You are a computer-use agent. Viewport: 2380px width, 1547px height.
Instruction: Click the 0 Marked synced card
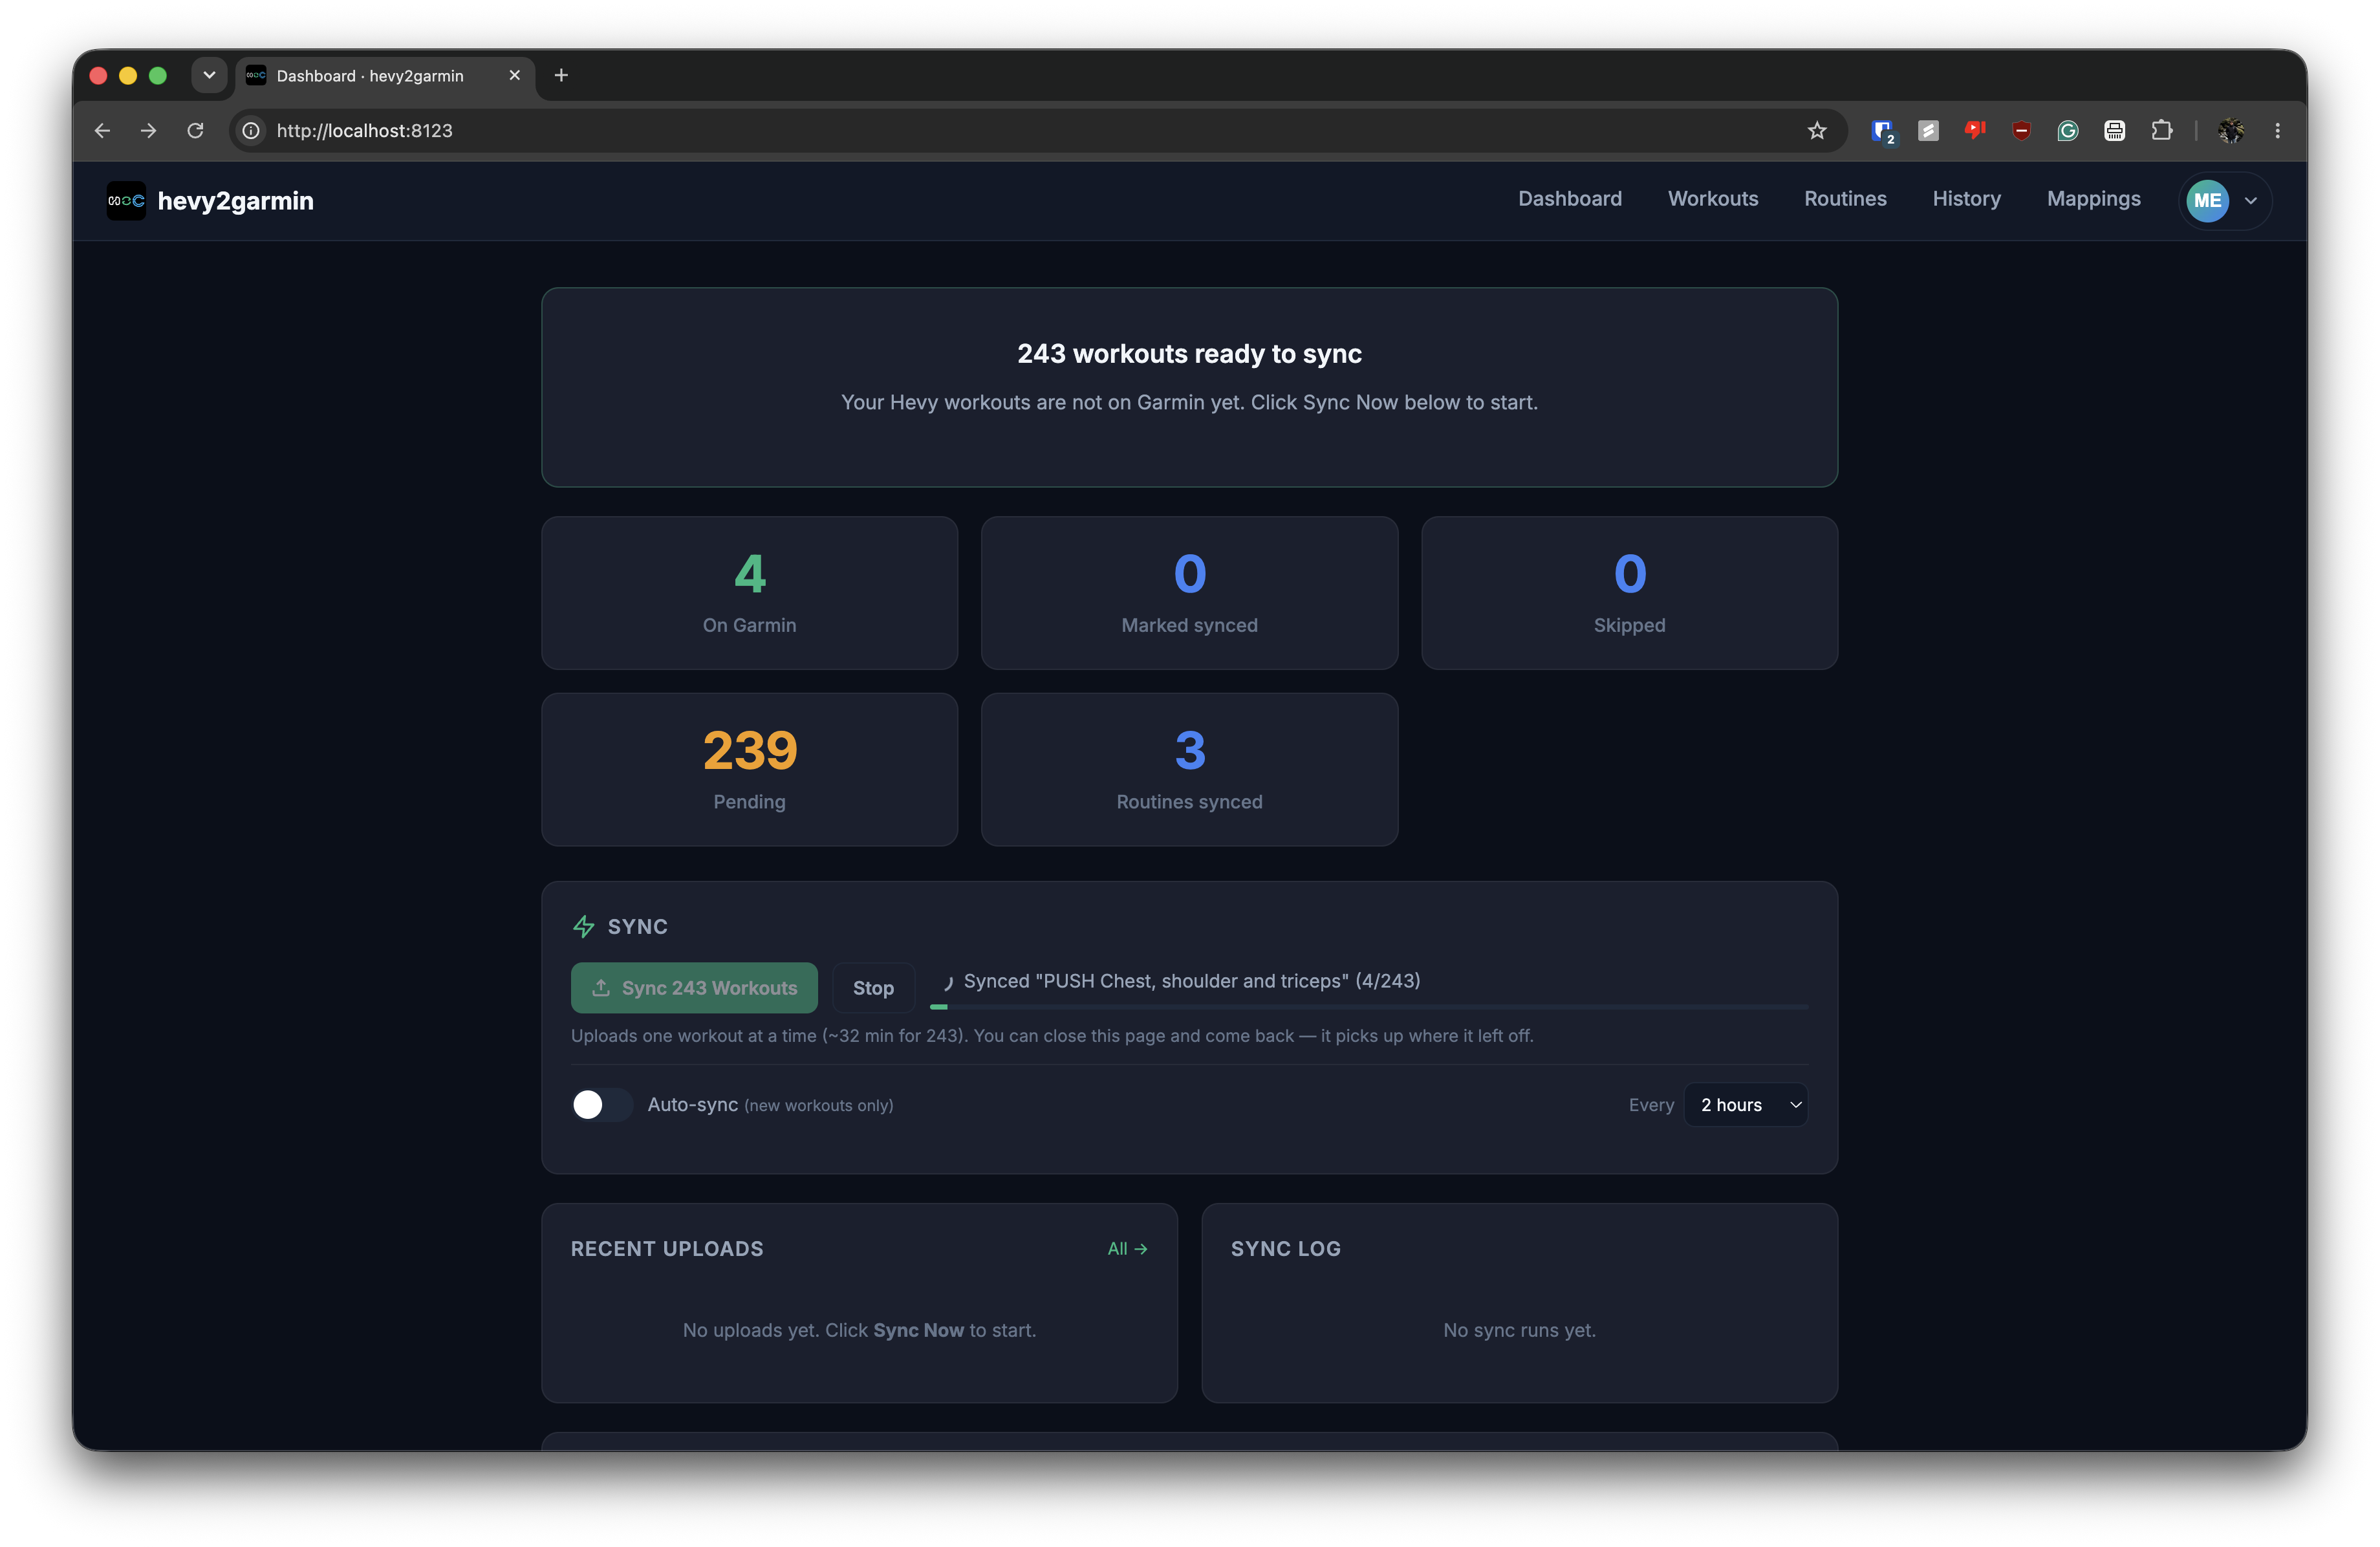click(x=1189, y=592)
